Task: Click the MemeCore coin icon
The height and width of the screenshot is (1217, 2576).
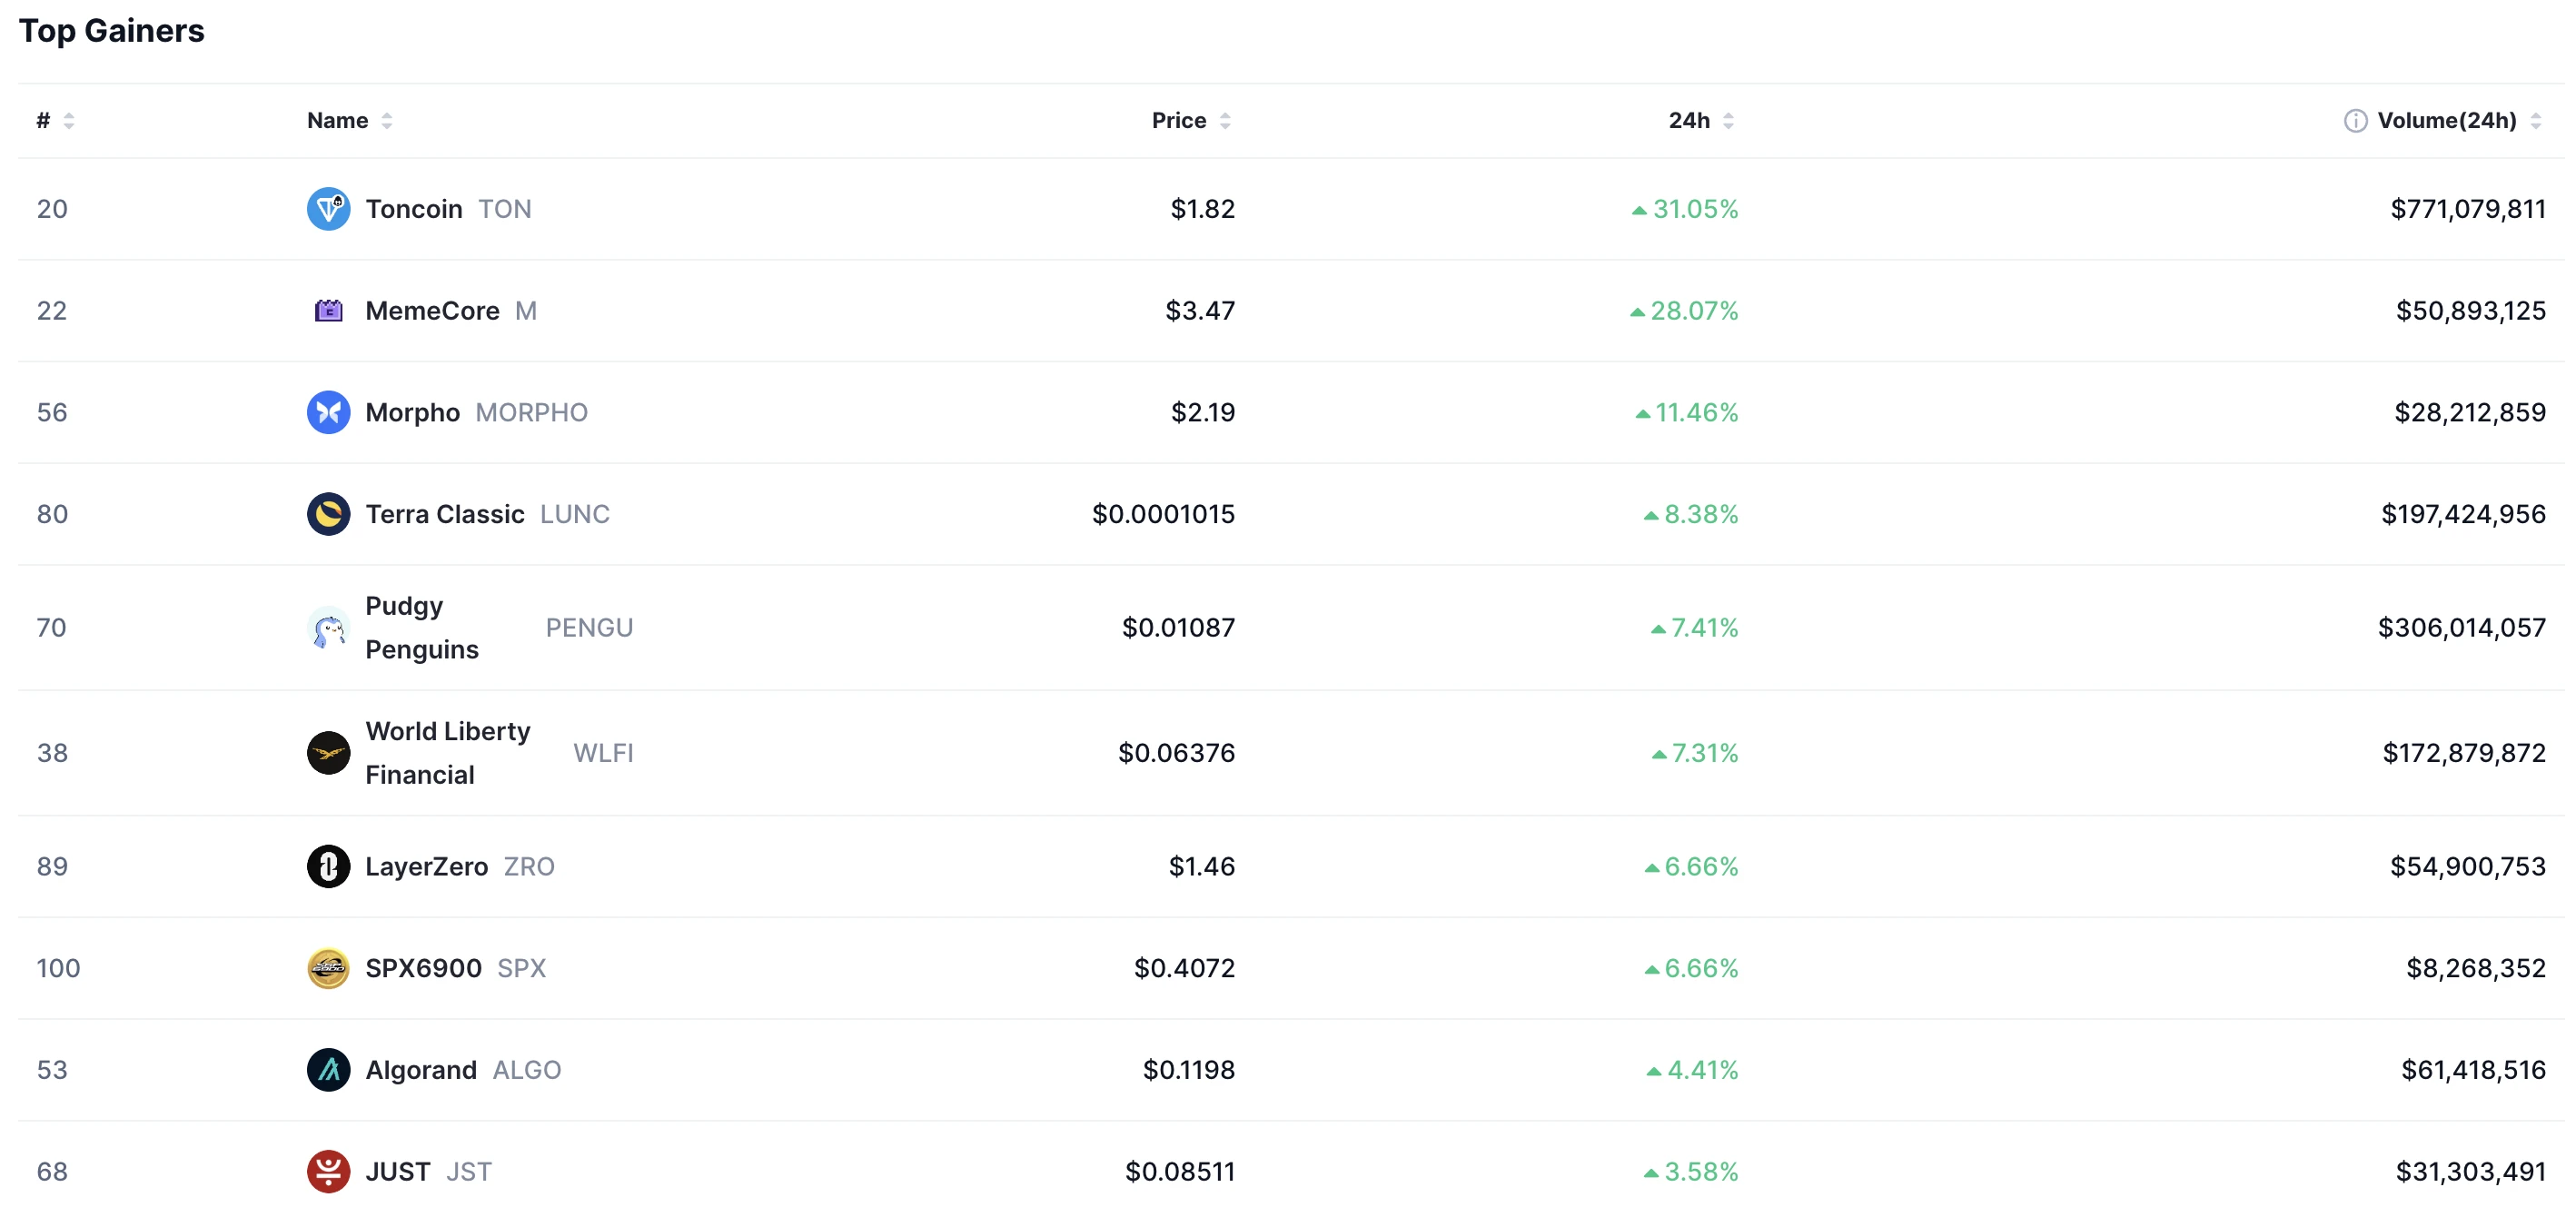Action: pyautogui.click(x=328, y=311)
